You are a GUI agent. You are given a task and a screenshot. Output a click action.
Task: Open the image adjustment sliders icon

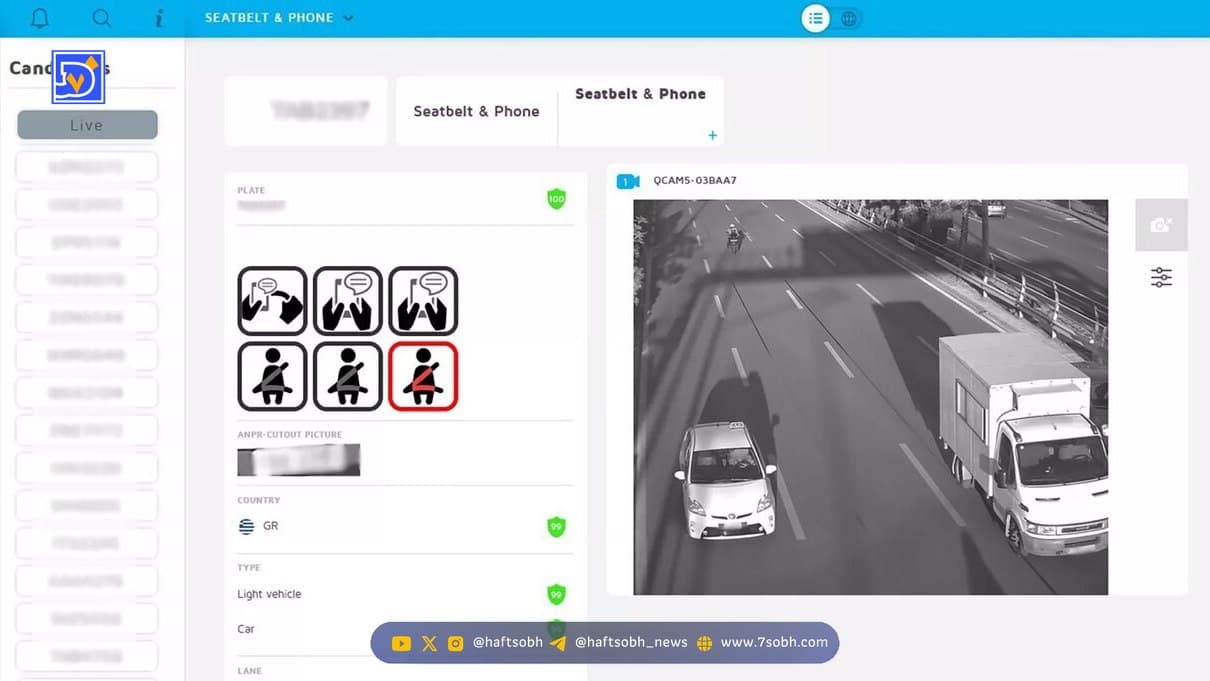point(1161,277)
